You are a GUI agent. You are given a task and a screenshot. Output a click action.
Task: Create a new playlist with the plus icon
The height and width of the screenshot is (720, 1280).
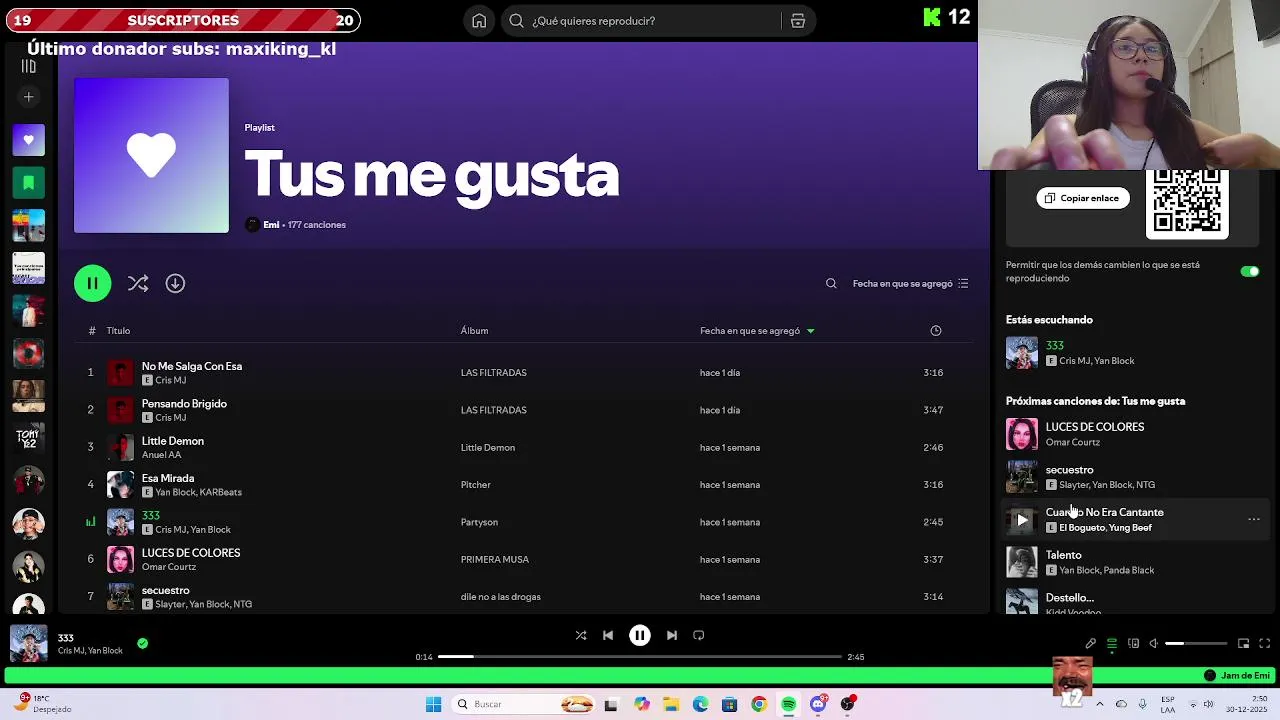[28, 97]
